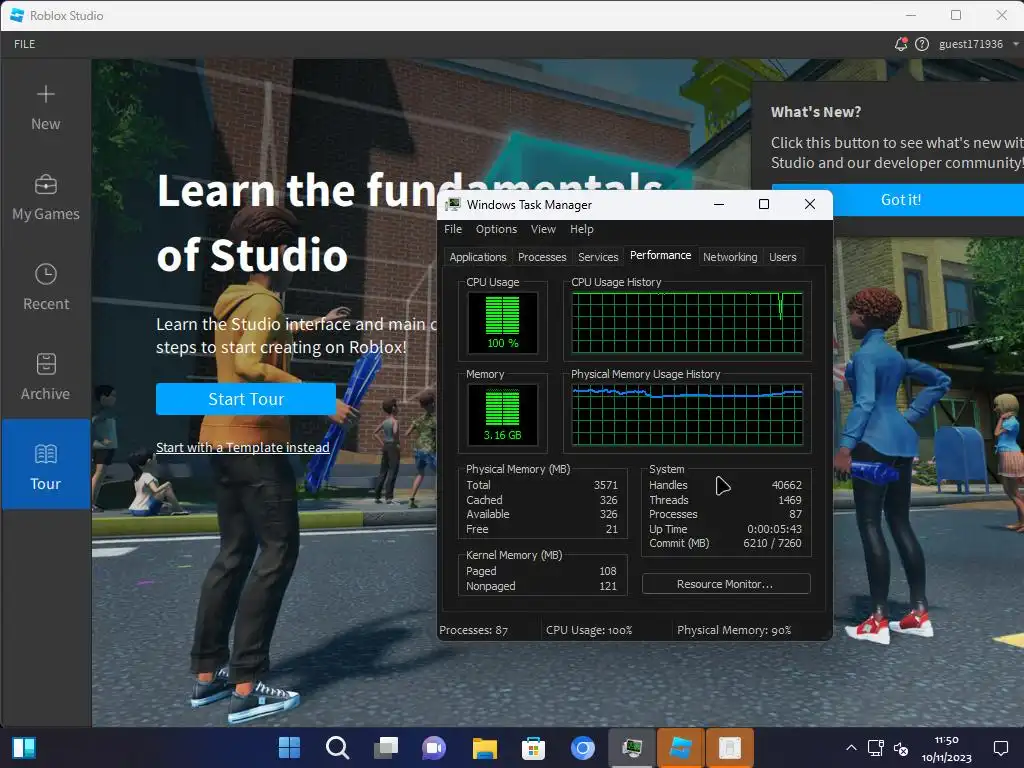Switch to Roblox Studio via taskbar icon
1024x768 pixels.
click(x=680, y=747)
